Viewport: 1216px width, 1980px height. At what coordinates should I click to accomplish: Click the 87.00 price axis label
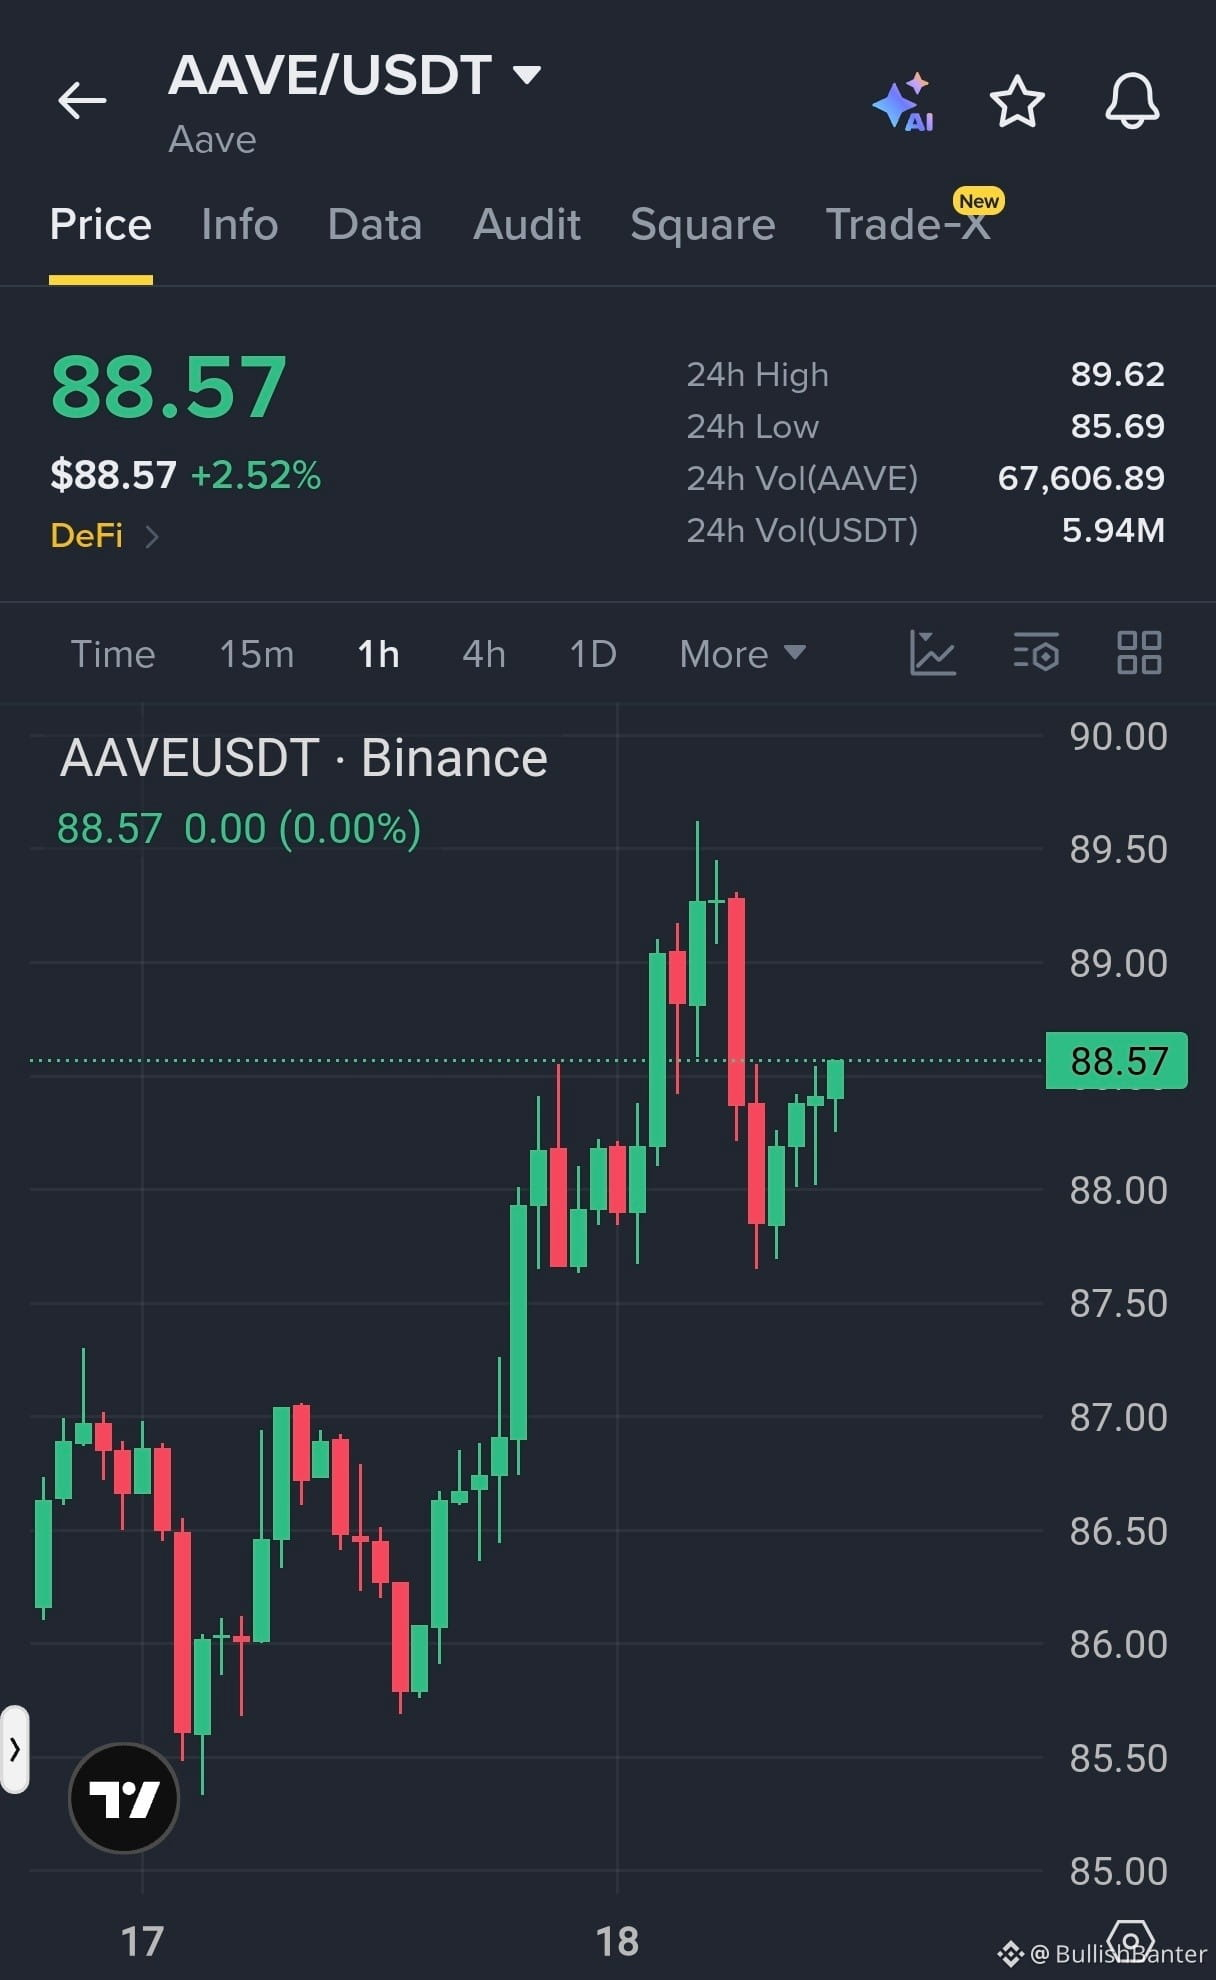click(x=1118, y=1417)
